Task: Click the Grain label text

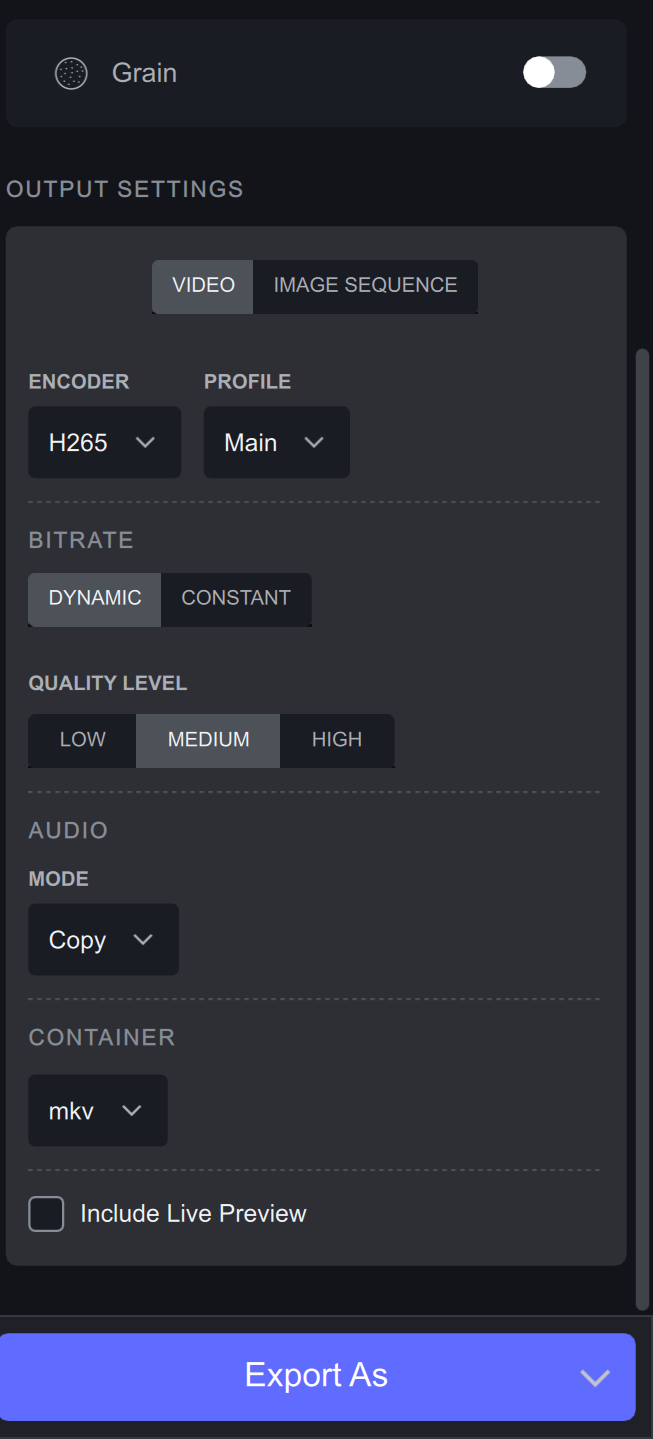Action: 144,73
